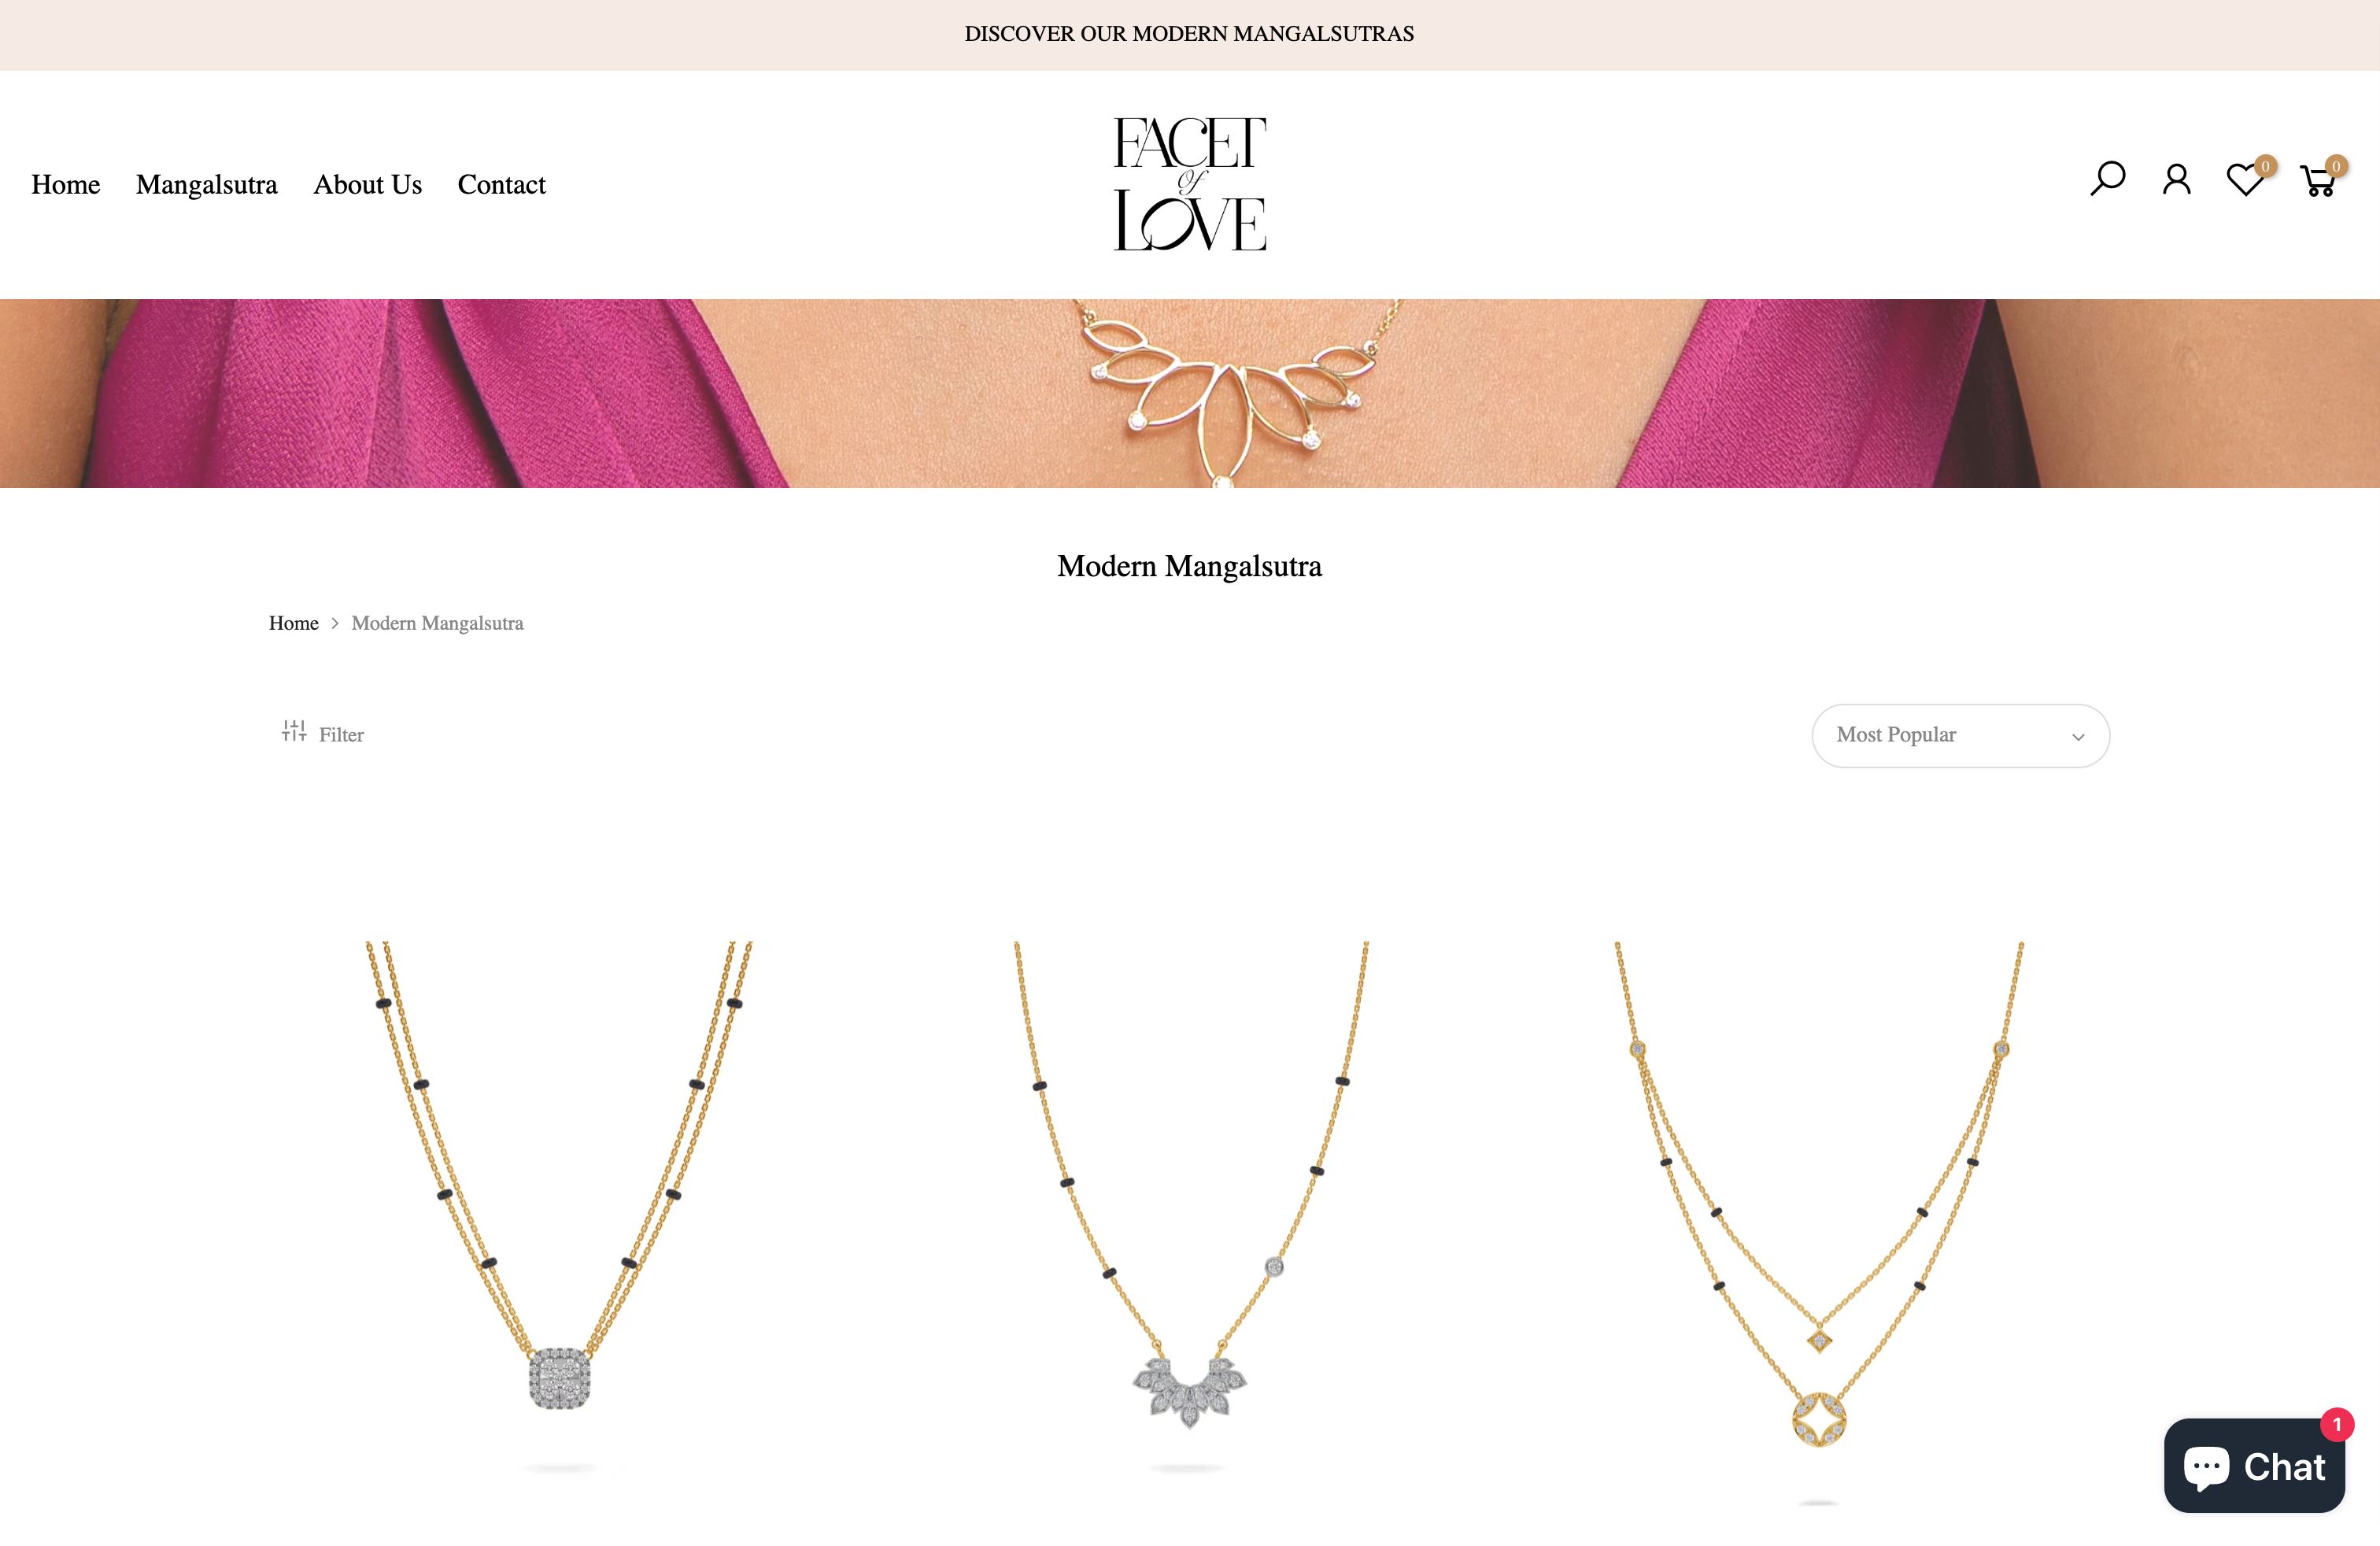
Task: Click the user account icon
Action: click(x=2176, y=180)
